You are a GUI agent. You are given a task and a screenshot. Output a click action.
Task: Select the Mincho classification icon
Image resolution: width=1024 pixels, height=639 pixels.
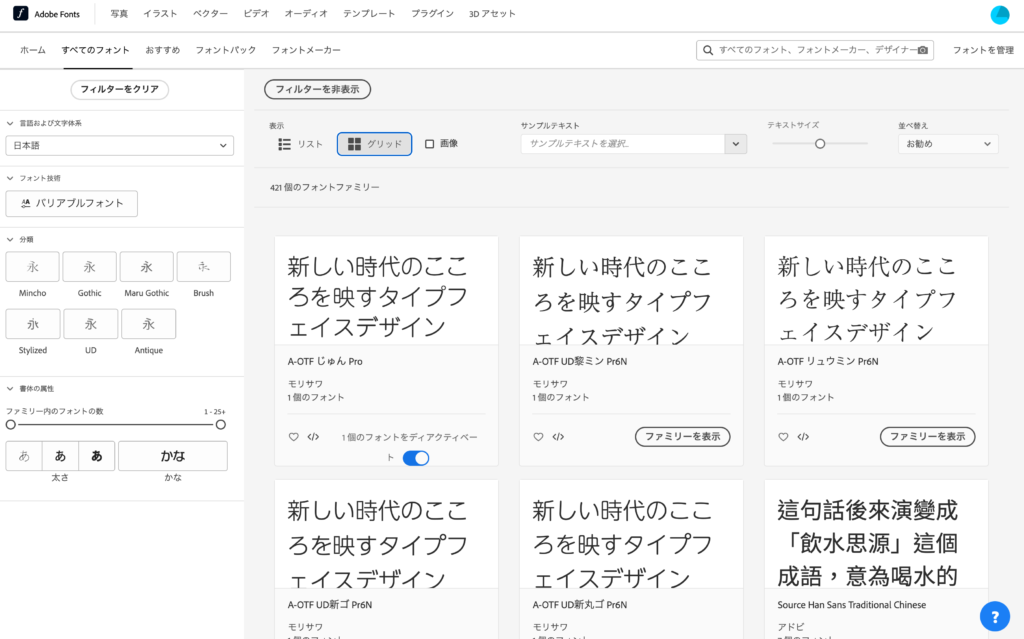click(33, 267)
